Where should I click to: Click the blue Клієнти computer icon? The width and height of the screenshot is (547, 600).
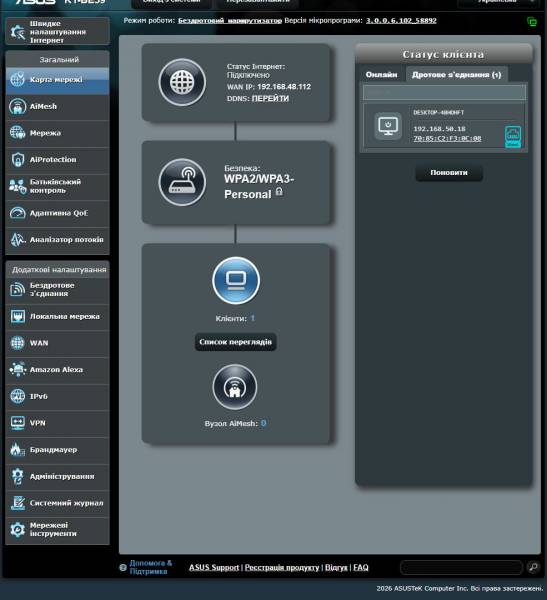[x=236, y=280]
